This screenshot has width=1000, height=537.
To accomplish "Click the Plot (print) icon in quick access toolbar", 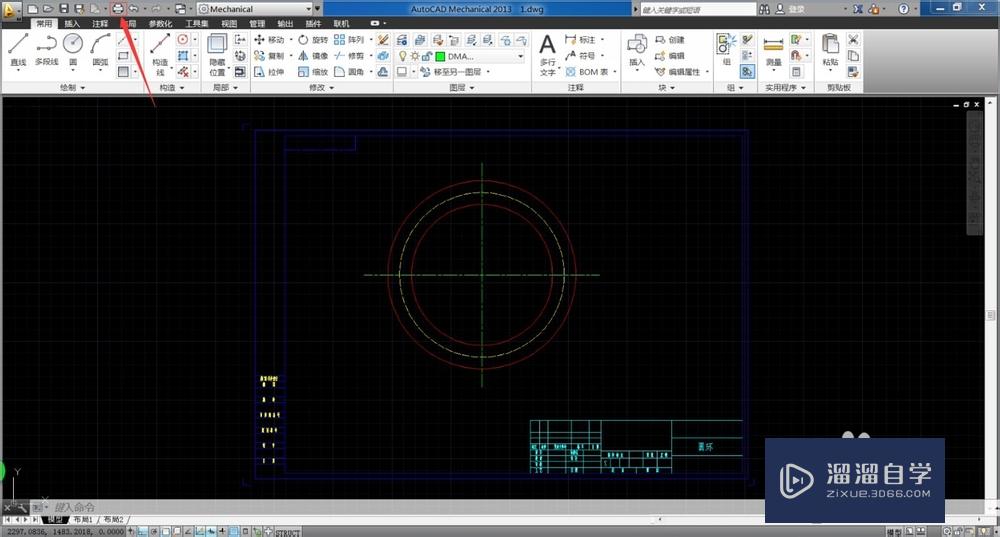I will coord(117,8).
